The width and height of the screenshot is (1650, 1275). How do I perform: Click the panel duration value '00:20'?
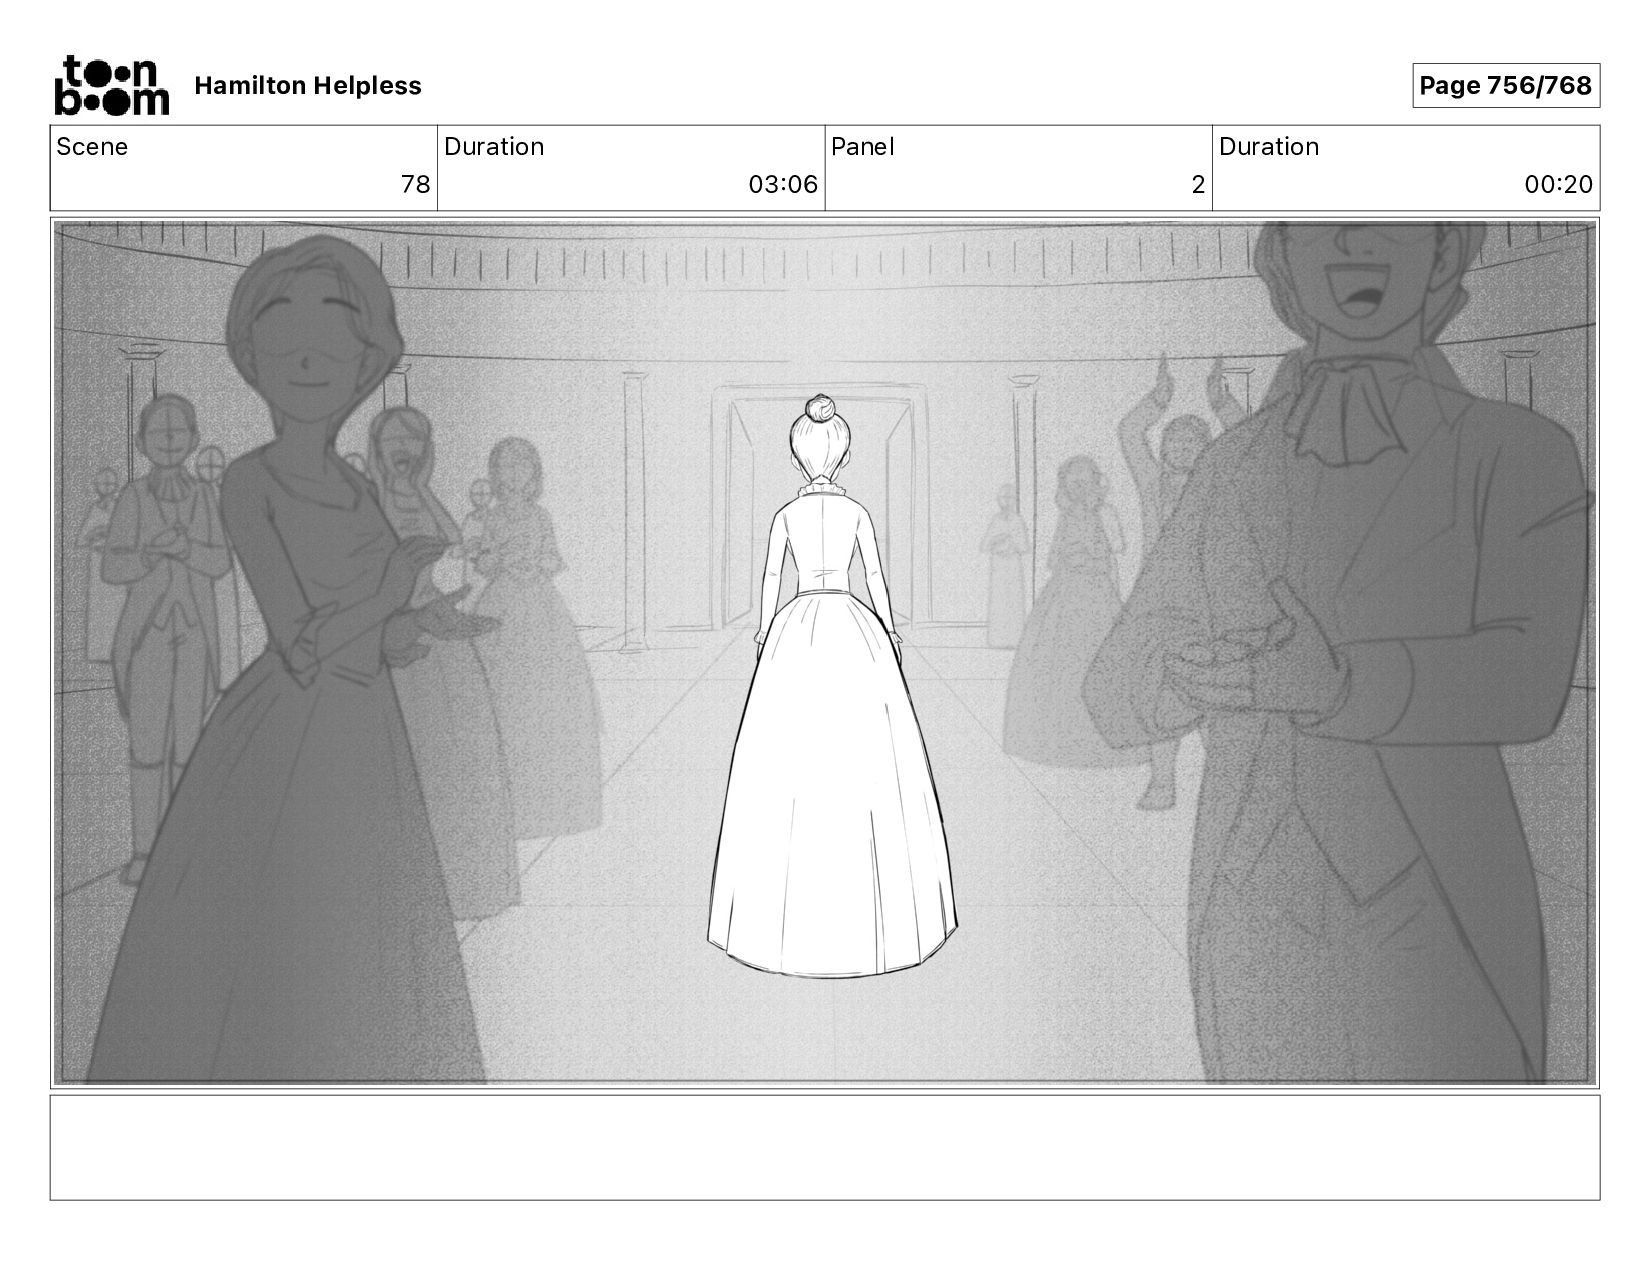click(1558, 185)
